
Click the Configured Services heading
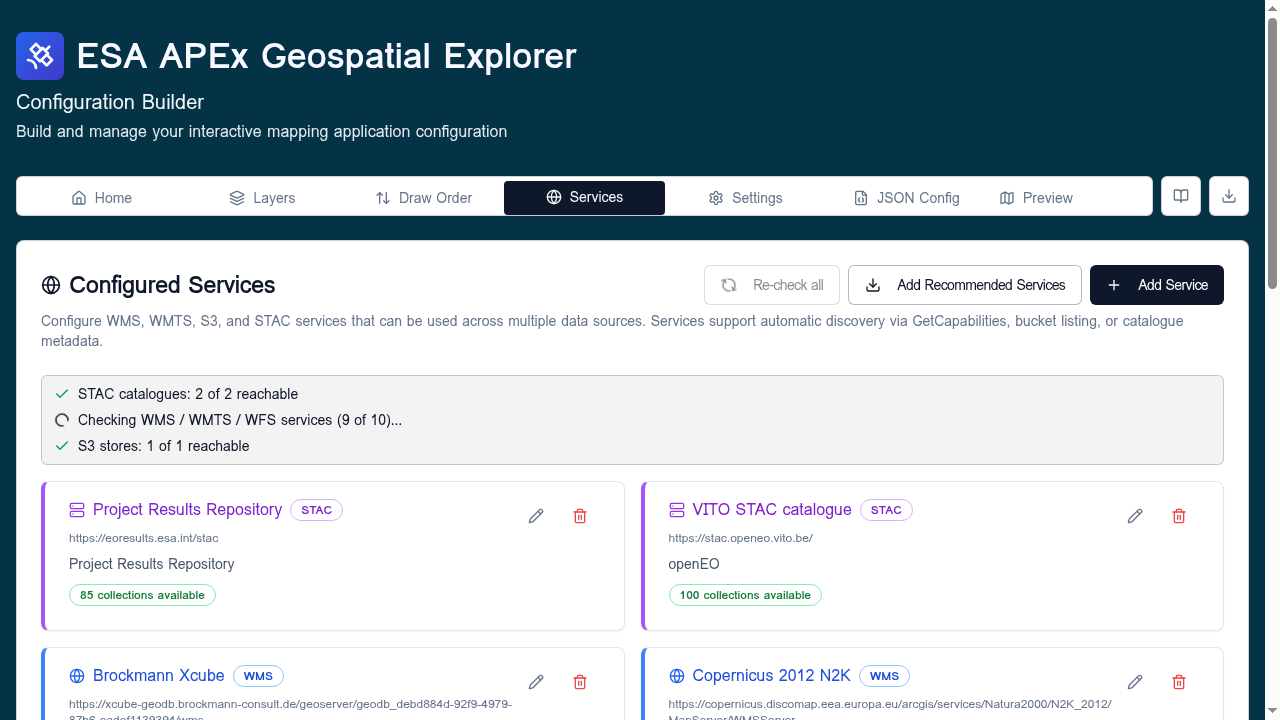172,285
